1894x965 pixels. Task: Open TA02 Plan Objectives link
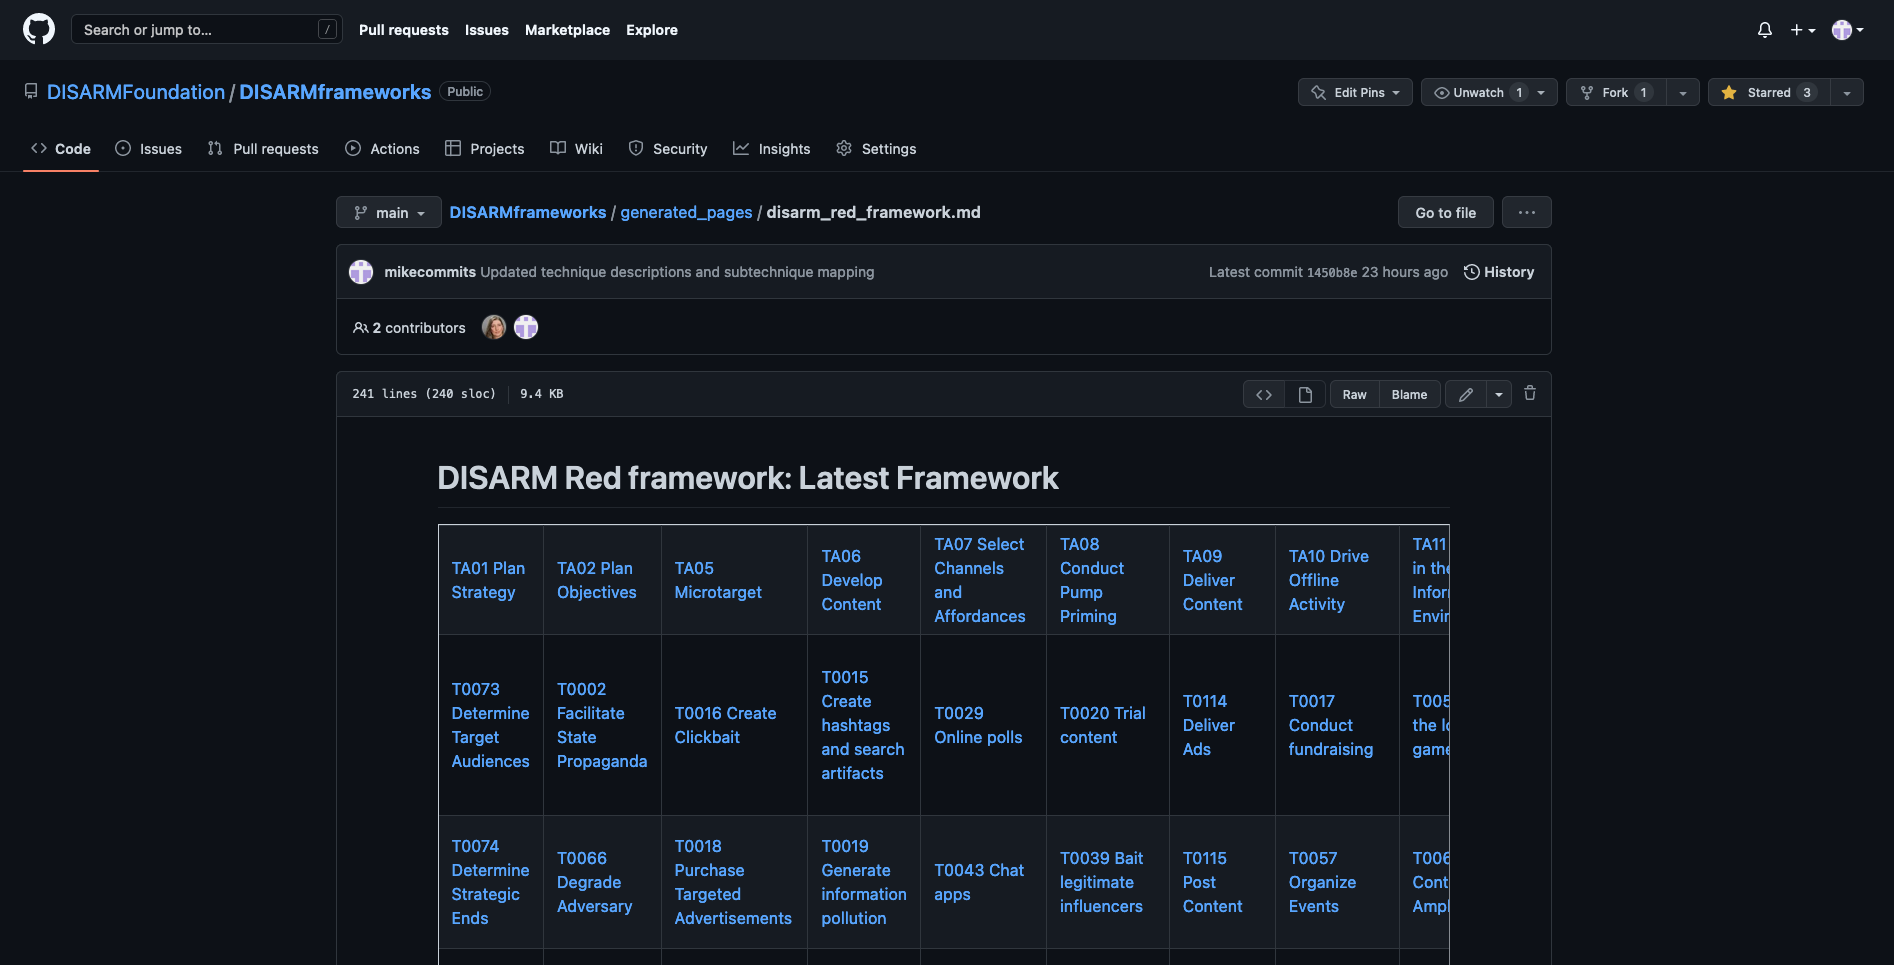tap(597, 580)
